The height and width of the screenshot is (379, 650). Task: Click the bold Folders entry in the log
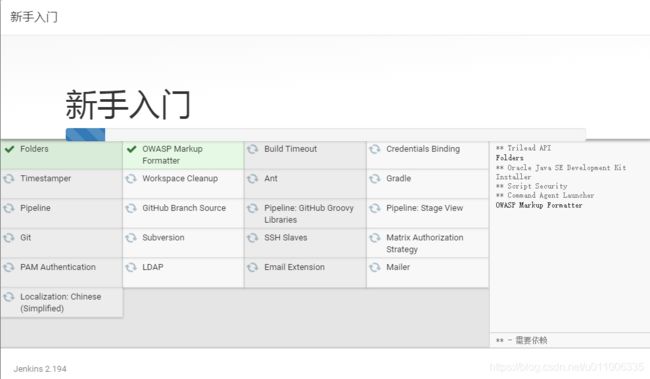pos(509,158)
